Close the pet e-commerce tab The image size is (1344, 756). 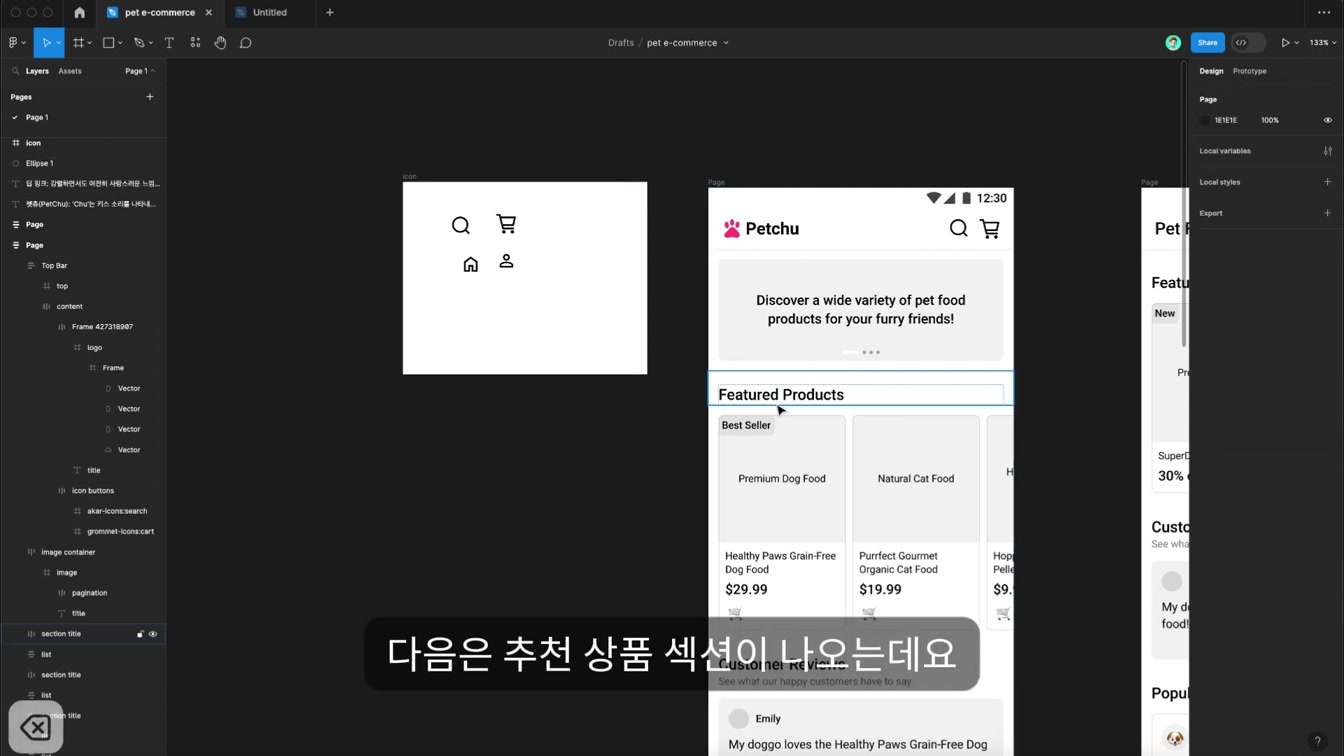208,13
